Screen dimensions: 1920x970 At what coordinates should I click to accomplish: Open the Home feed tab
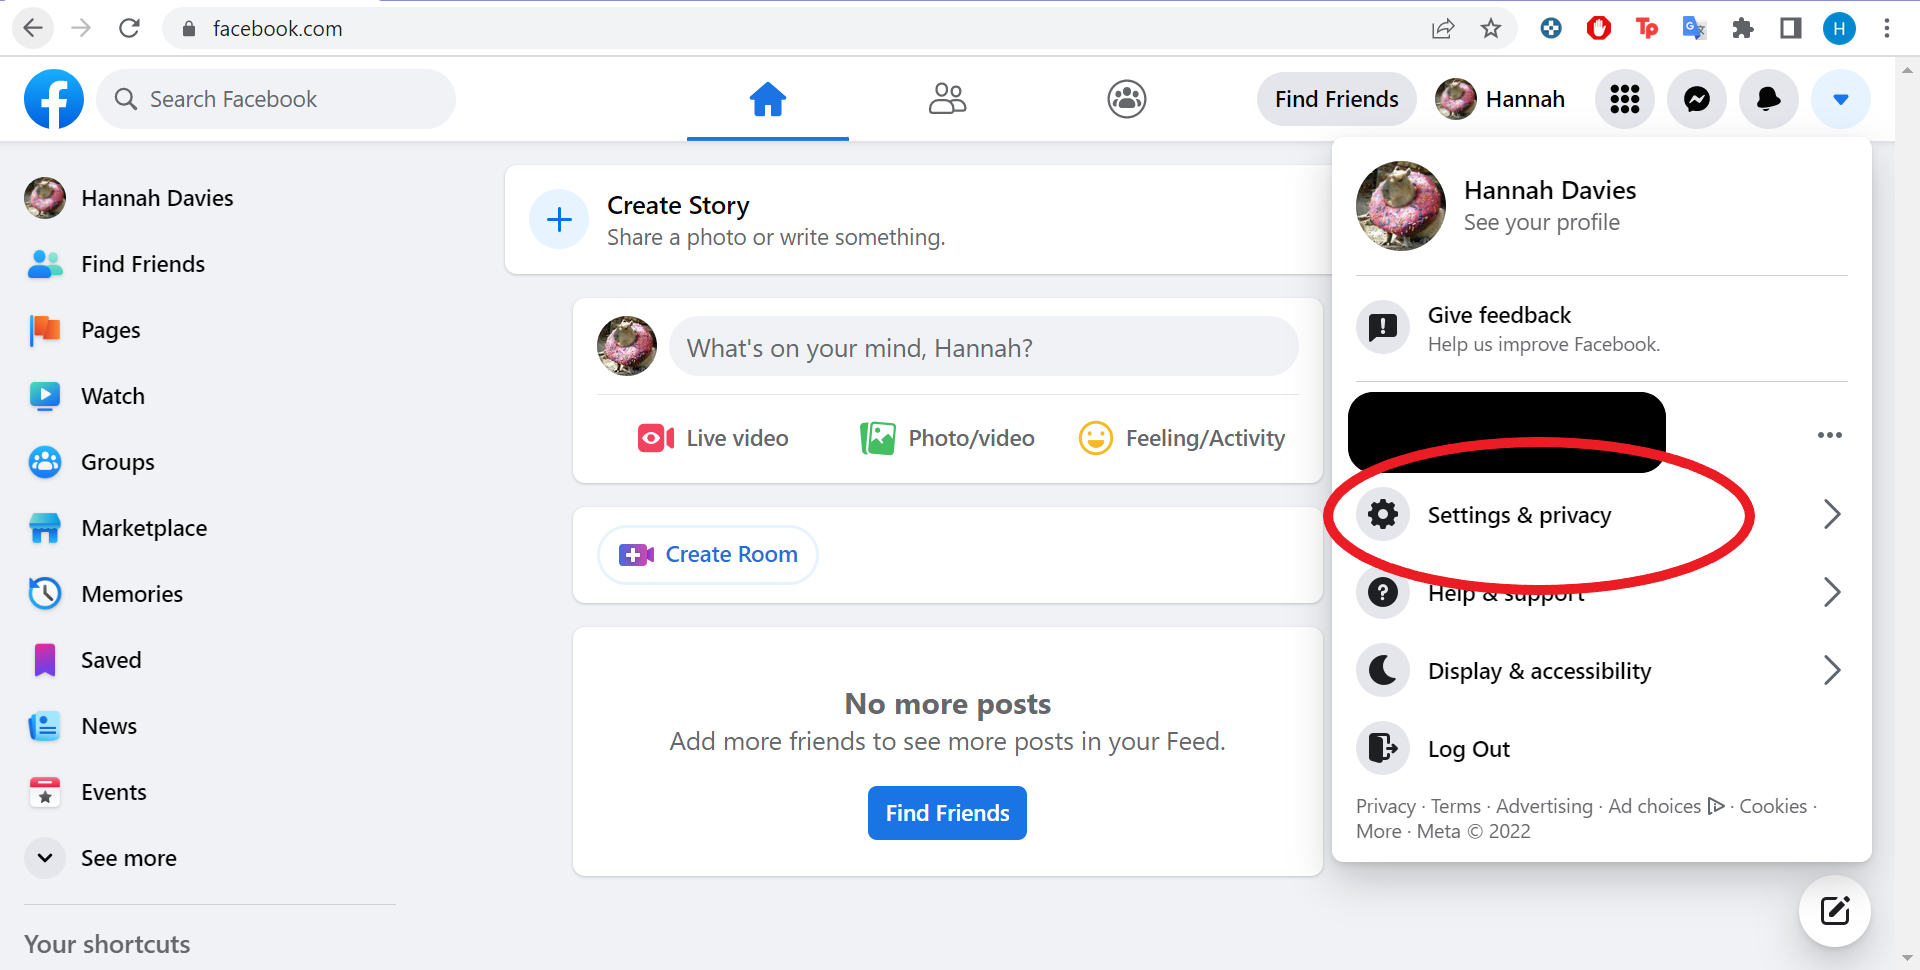768,99
